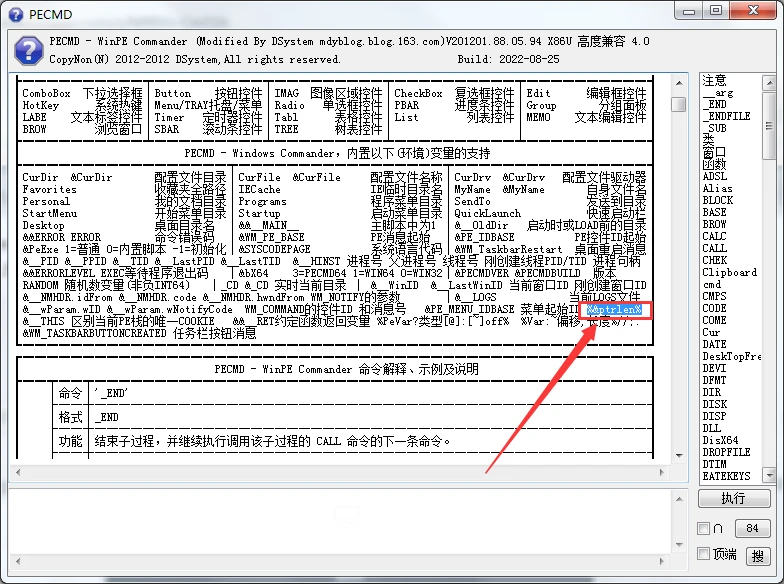Select CHEK in the command list
The width and height of the screenshot is (784, 584).
[714, 260]
